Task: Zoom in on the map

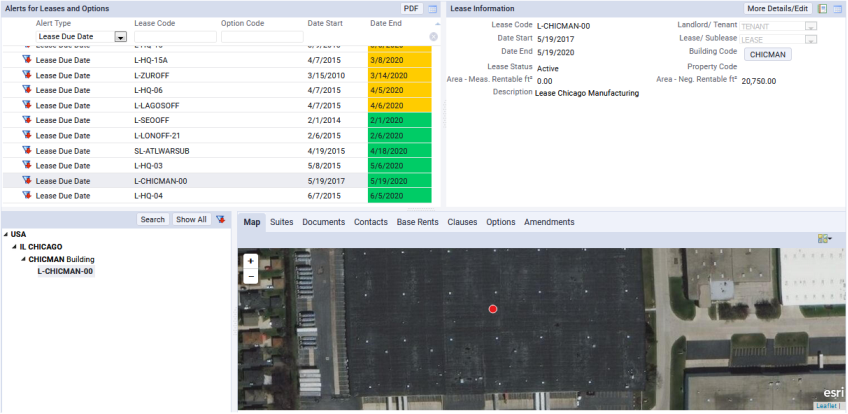Action: pyautogui.click(x=250, y=261)
